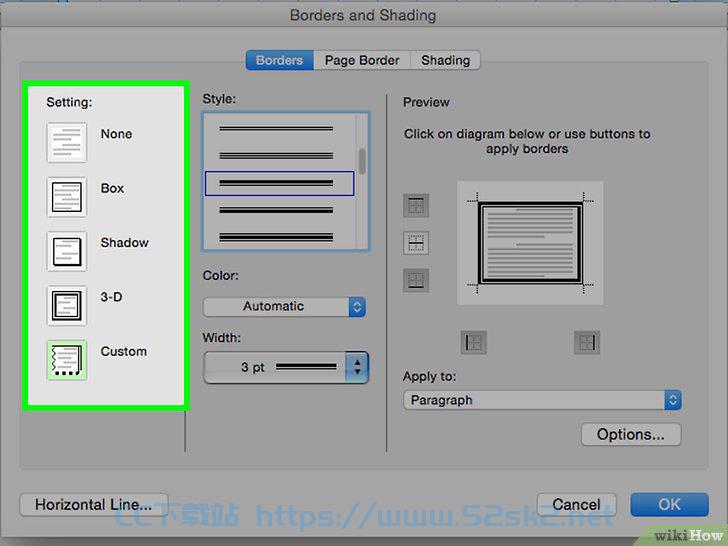Image resolution: width=728 pixels, height=546 pixels.
Task: Open the Page Border tab
Action: (x=362, y=60)
